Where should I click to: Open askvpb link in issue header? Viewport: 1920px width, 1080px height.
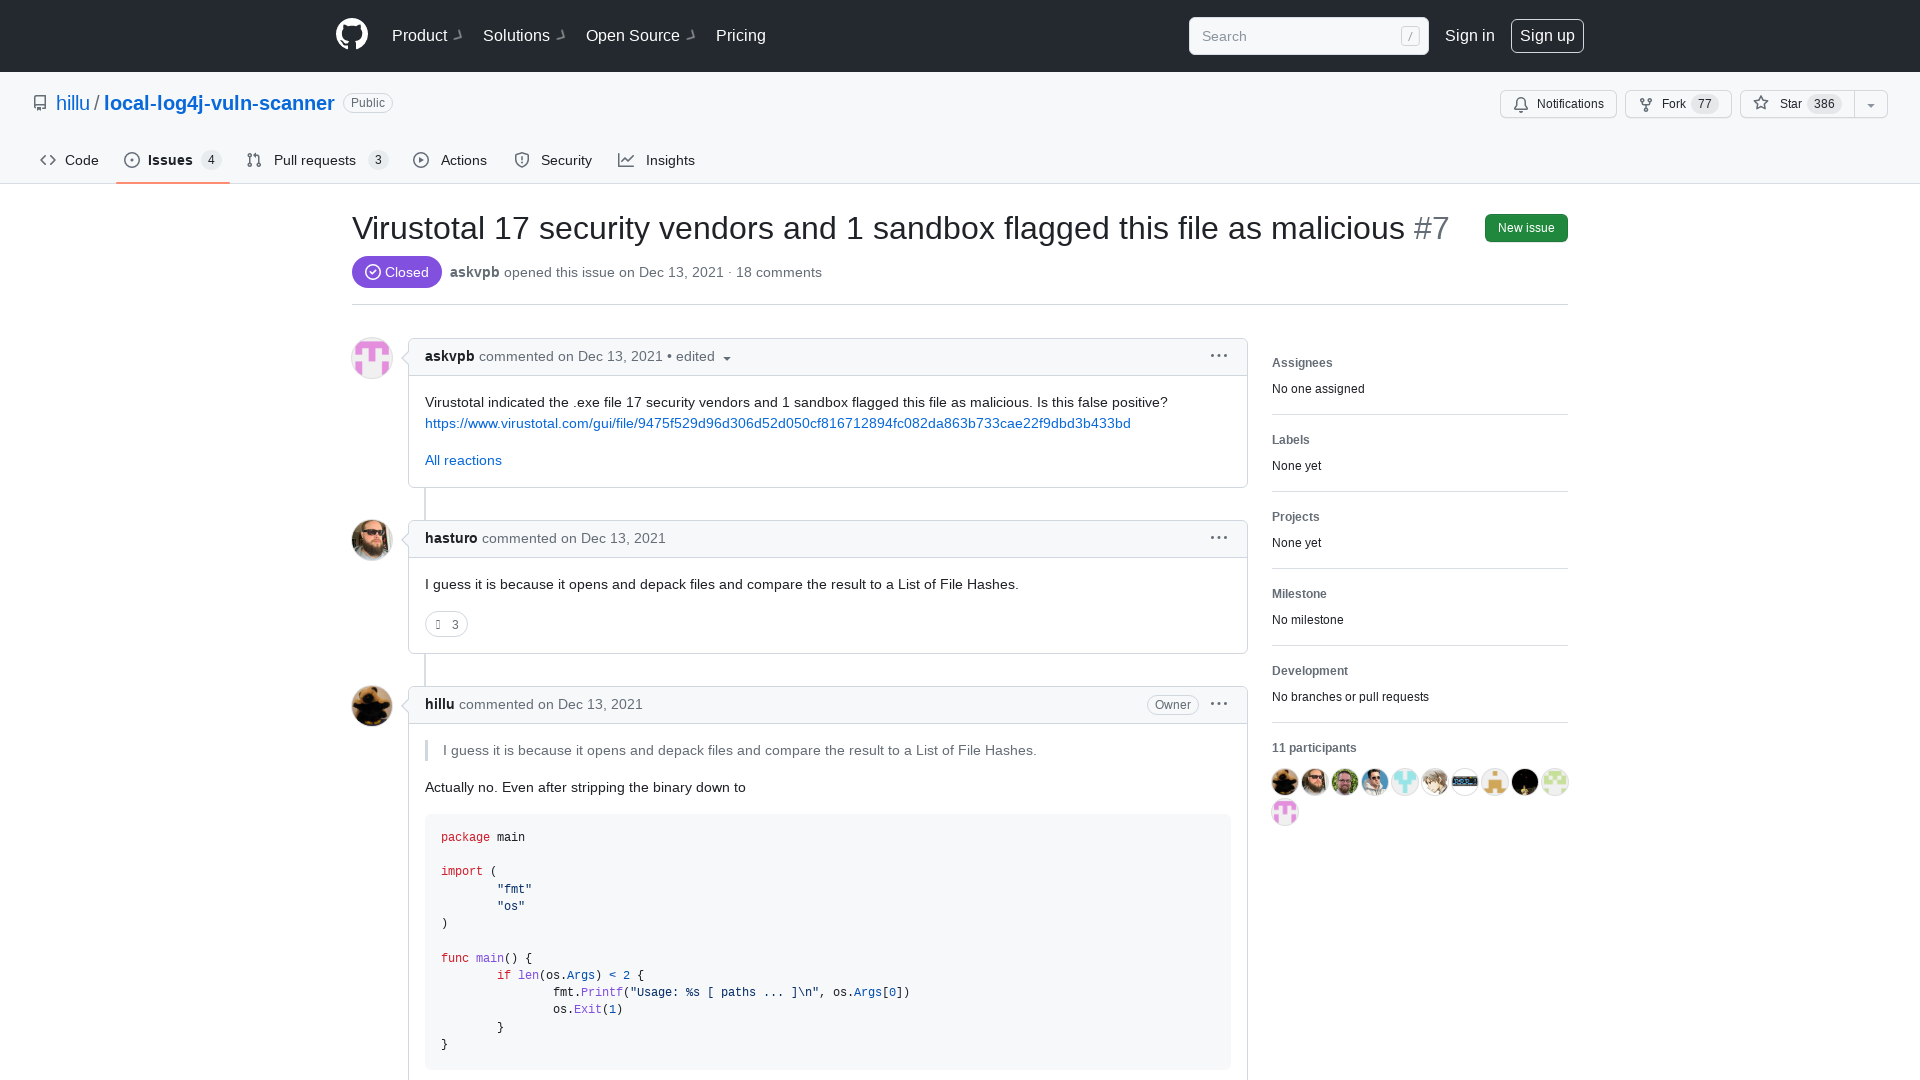click(474, 272)
